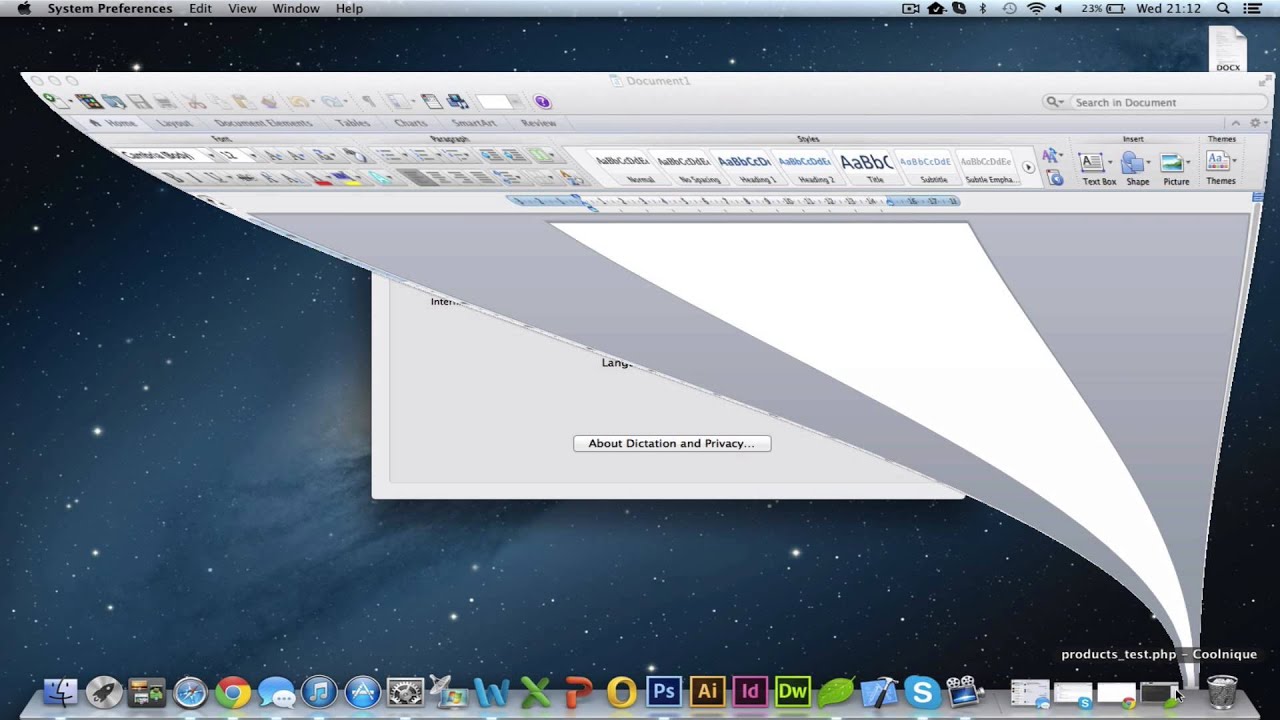This screenshot has height=720, width=1280.
Task: Open the search options magnifier dropdown
Action: click(x=1054, y=102)
